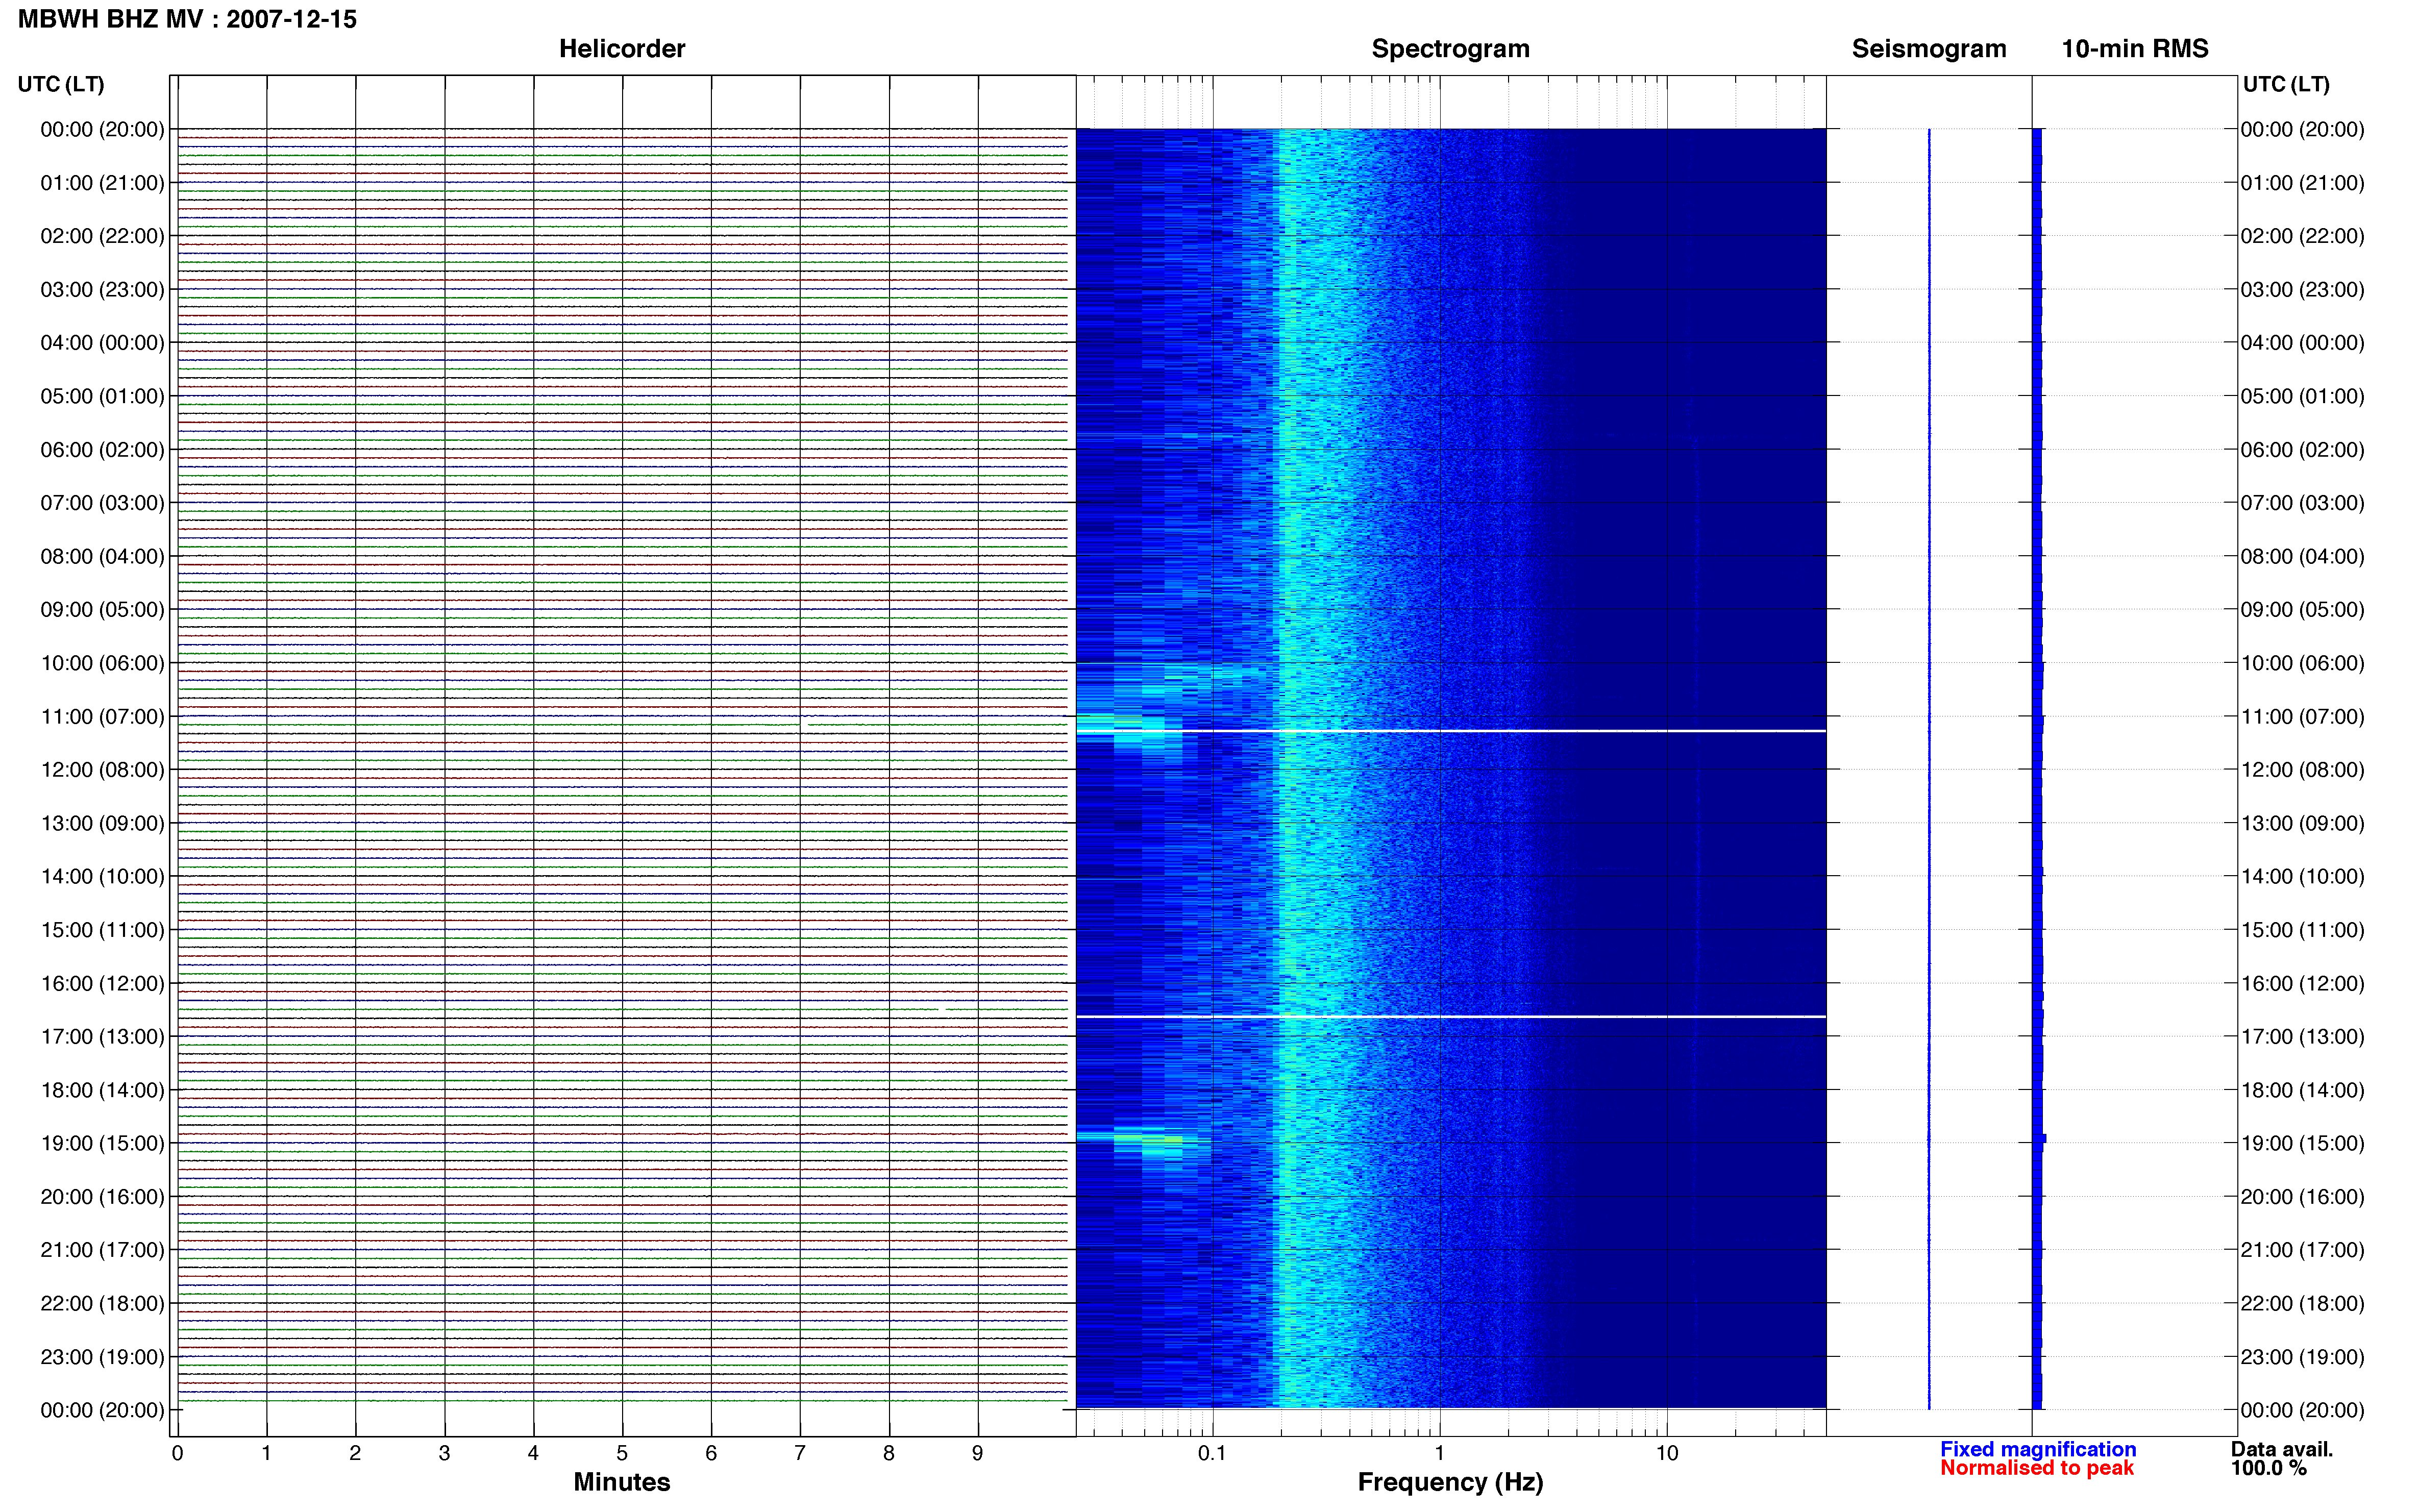
Task: Click the left 'UTC (LT)' axis label
Action: 61,84
